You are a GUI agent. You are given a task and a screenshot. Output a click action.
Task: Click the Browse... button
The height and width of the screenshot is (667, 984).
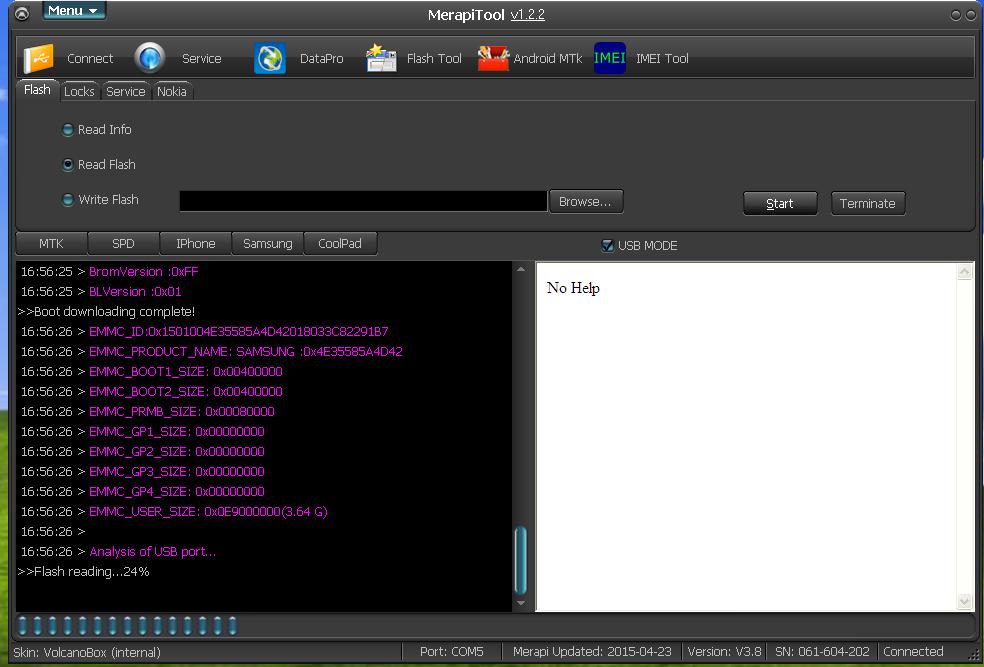(x=586, y=201)
